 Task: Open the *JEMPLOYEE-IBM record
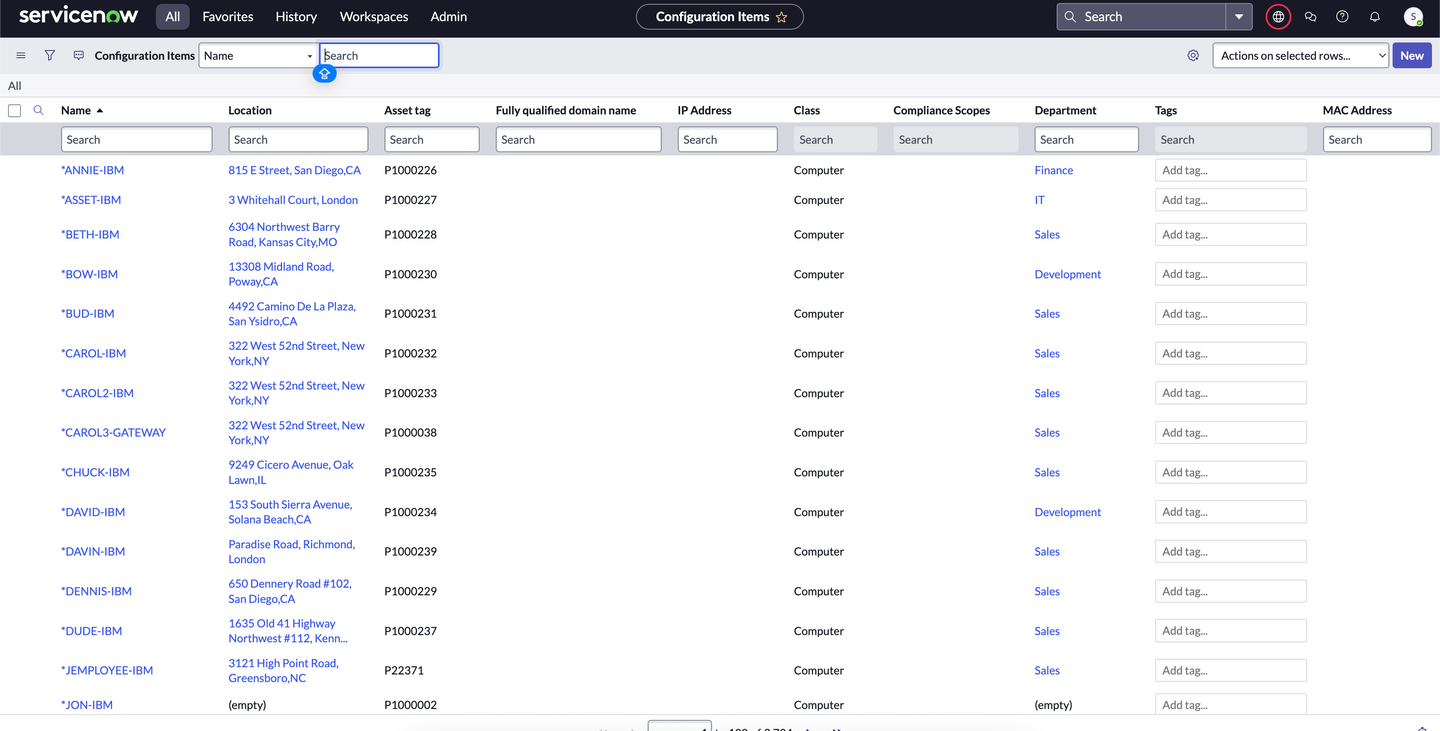[x=107, y=671]
